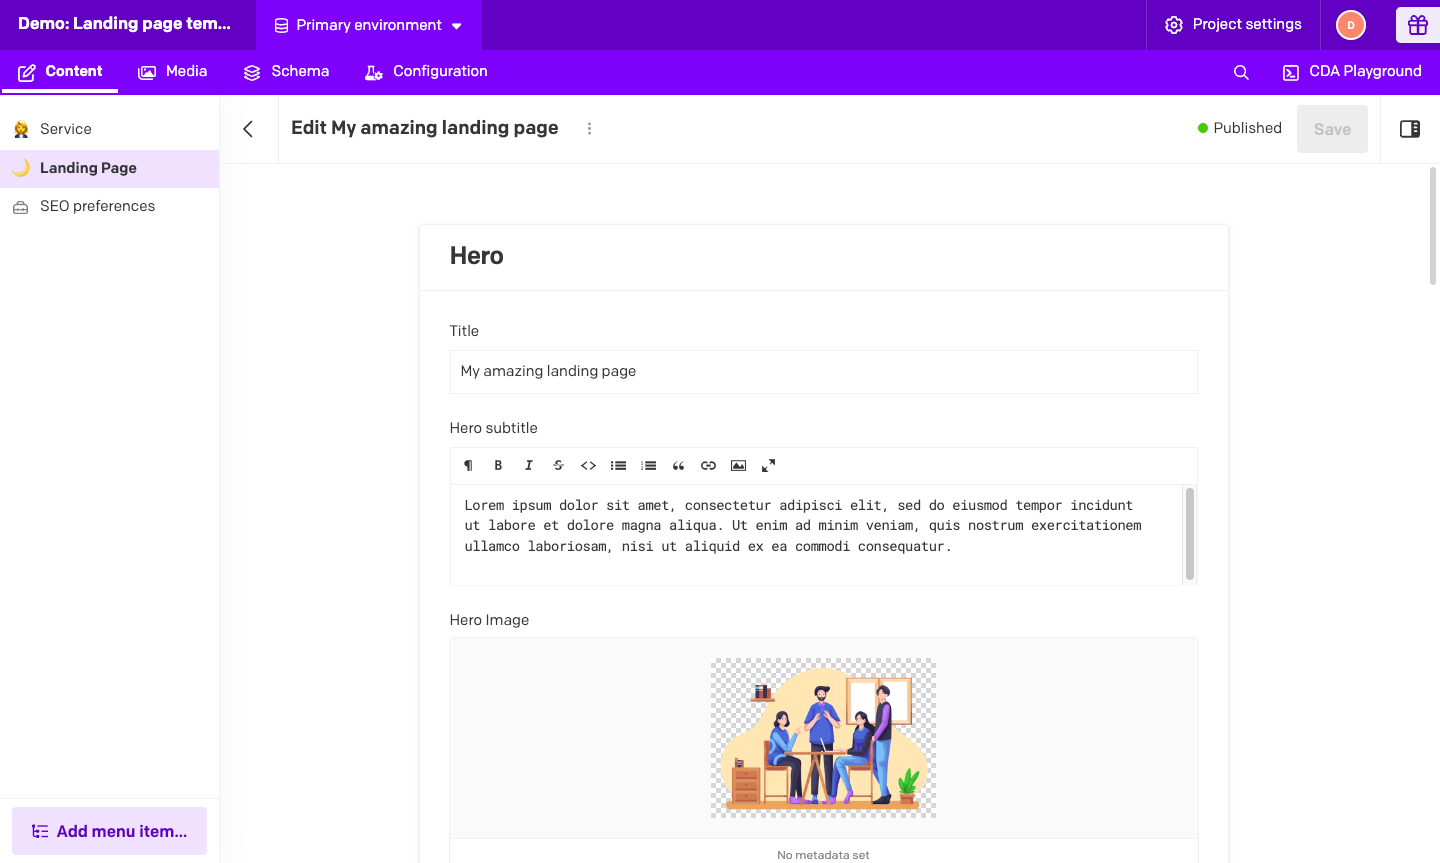Toggle bold formatting in the Hero subtitle editor
1440x863 pixels.
coord(498,465)
